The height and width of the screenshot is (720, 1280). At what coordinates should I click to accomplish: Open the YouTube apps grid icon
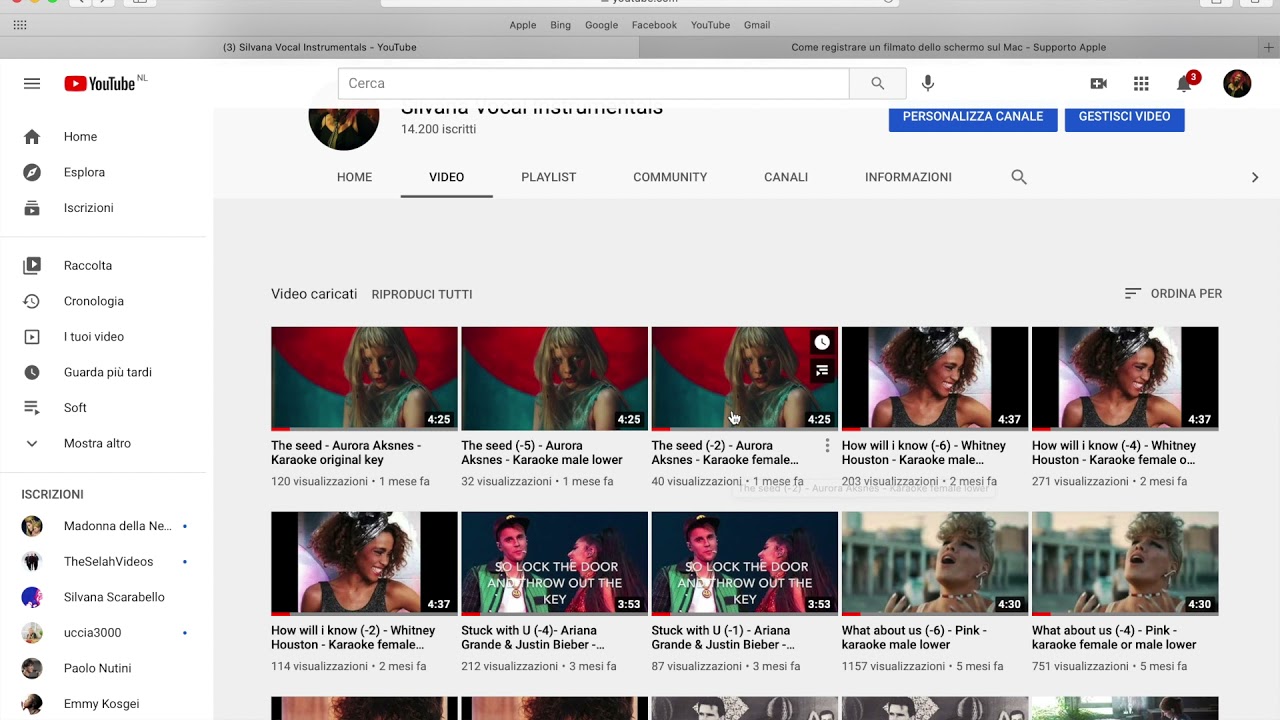1141,84
